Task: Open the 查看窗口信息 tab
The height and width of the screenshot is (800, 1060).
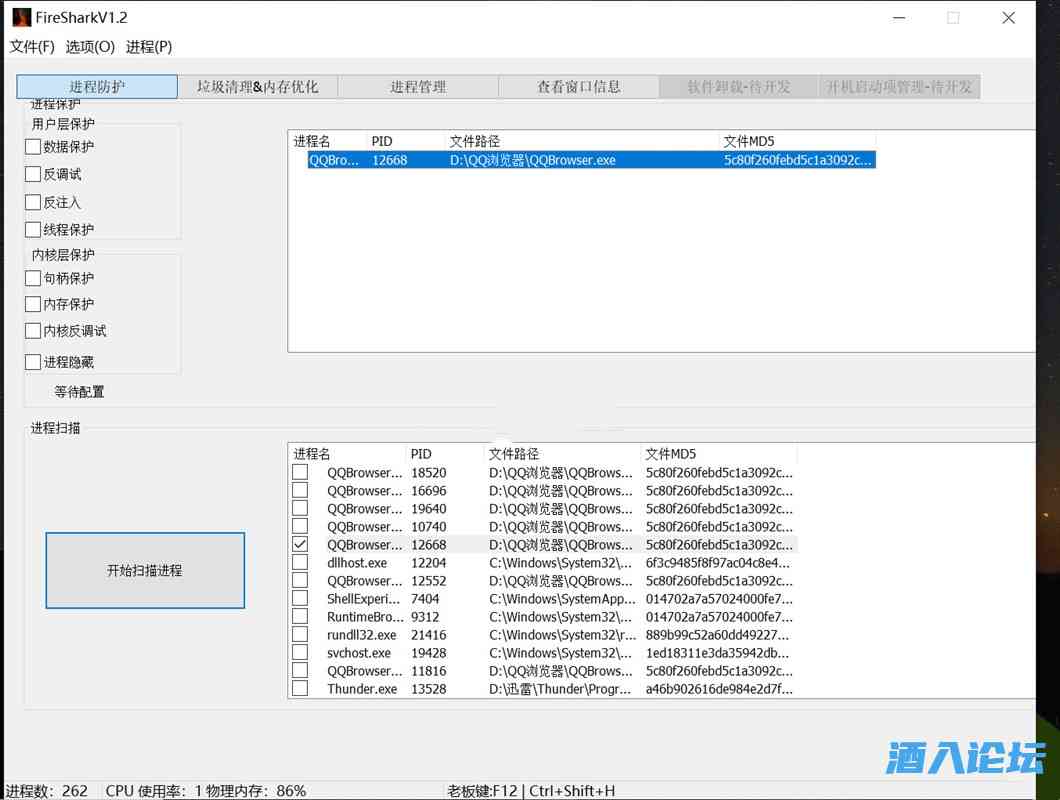Action: [578, 87]
